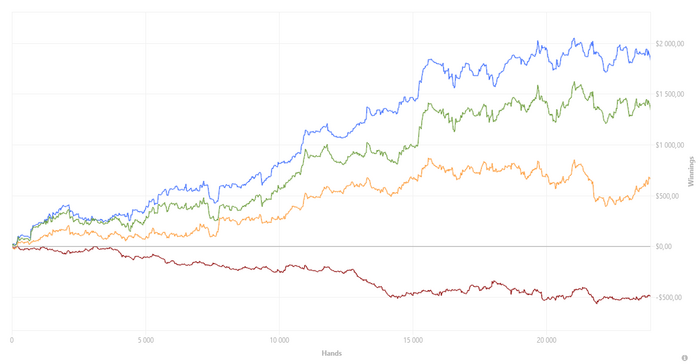Click the blue line near 15 000 hands

click(x=414, y=98)
